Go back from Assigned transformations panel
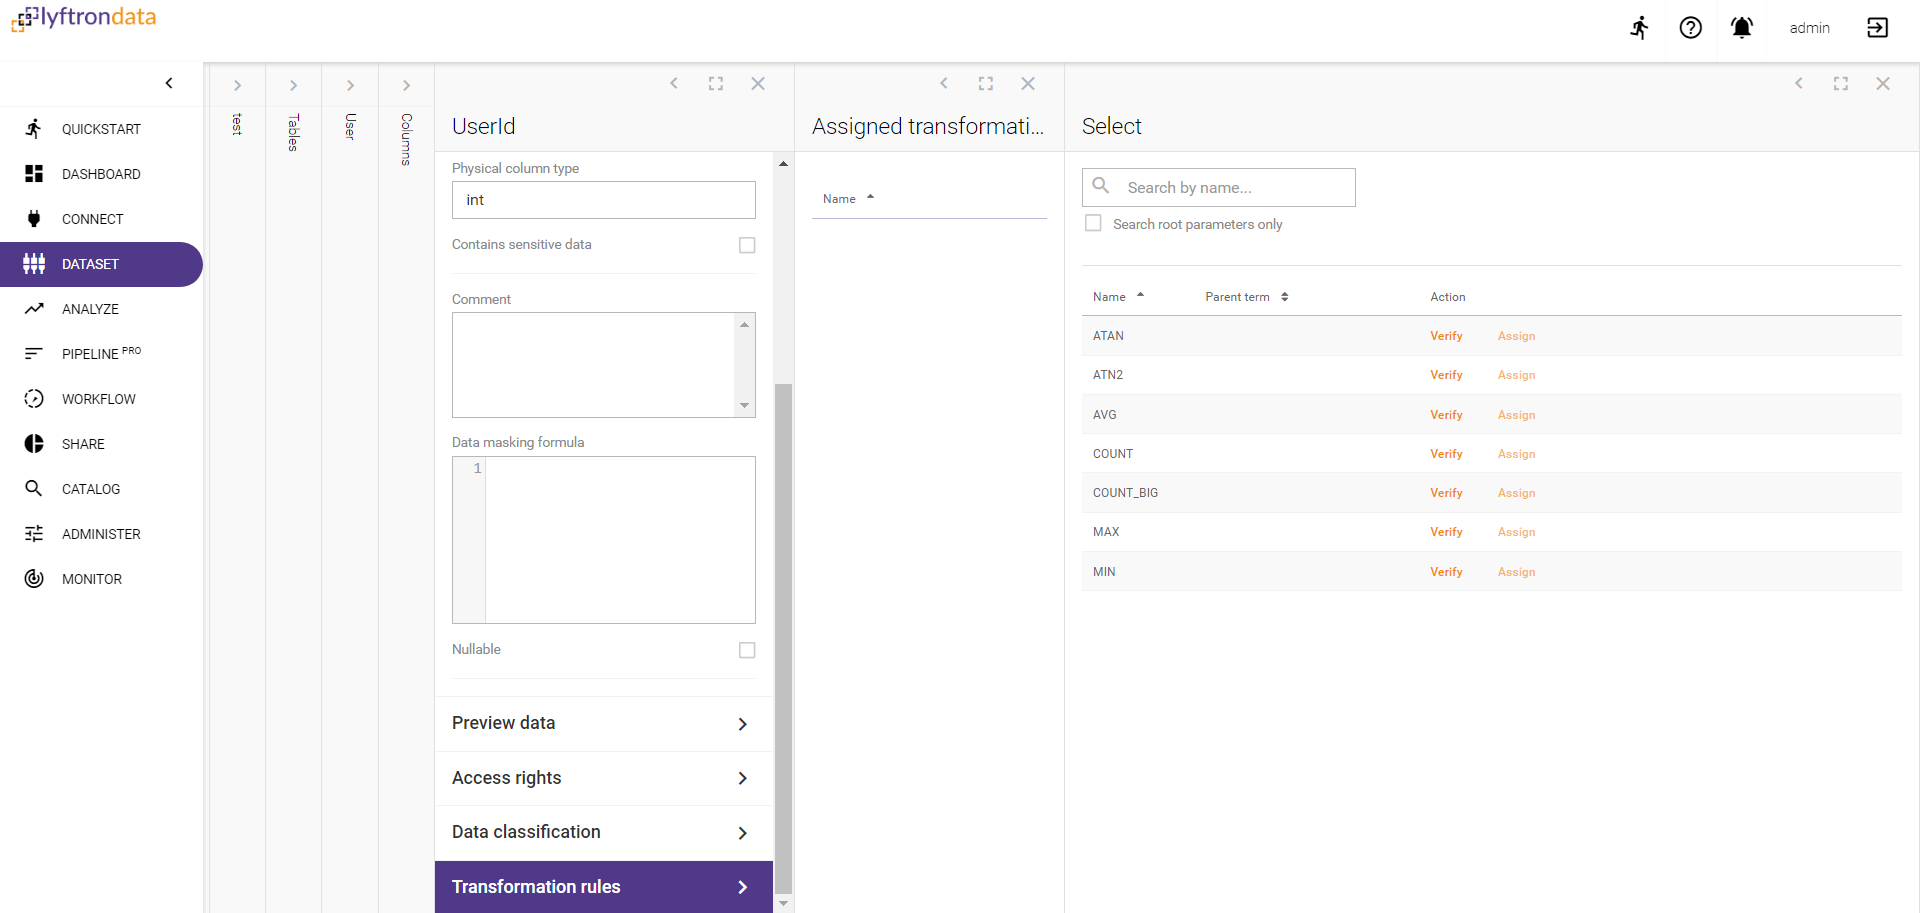 tap(944, 83)
